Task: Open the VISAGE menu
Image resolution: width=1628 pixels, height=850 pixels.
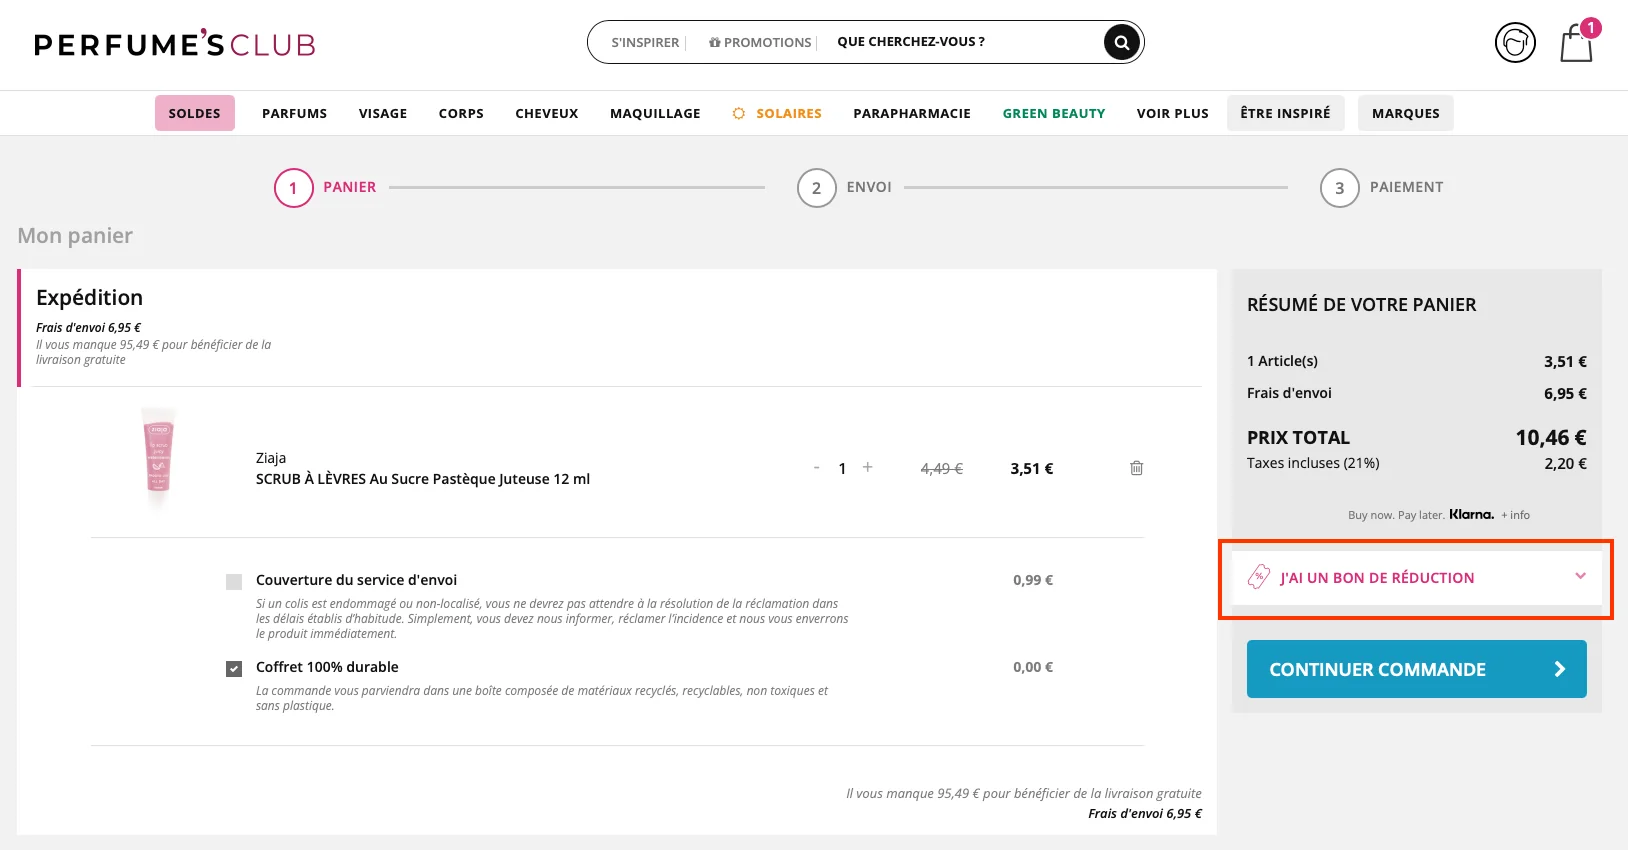Action: (x=383, y=113)
